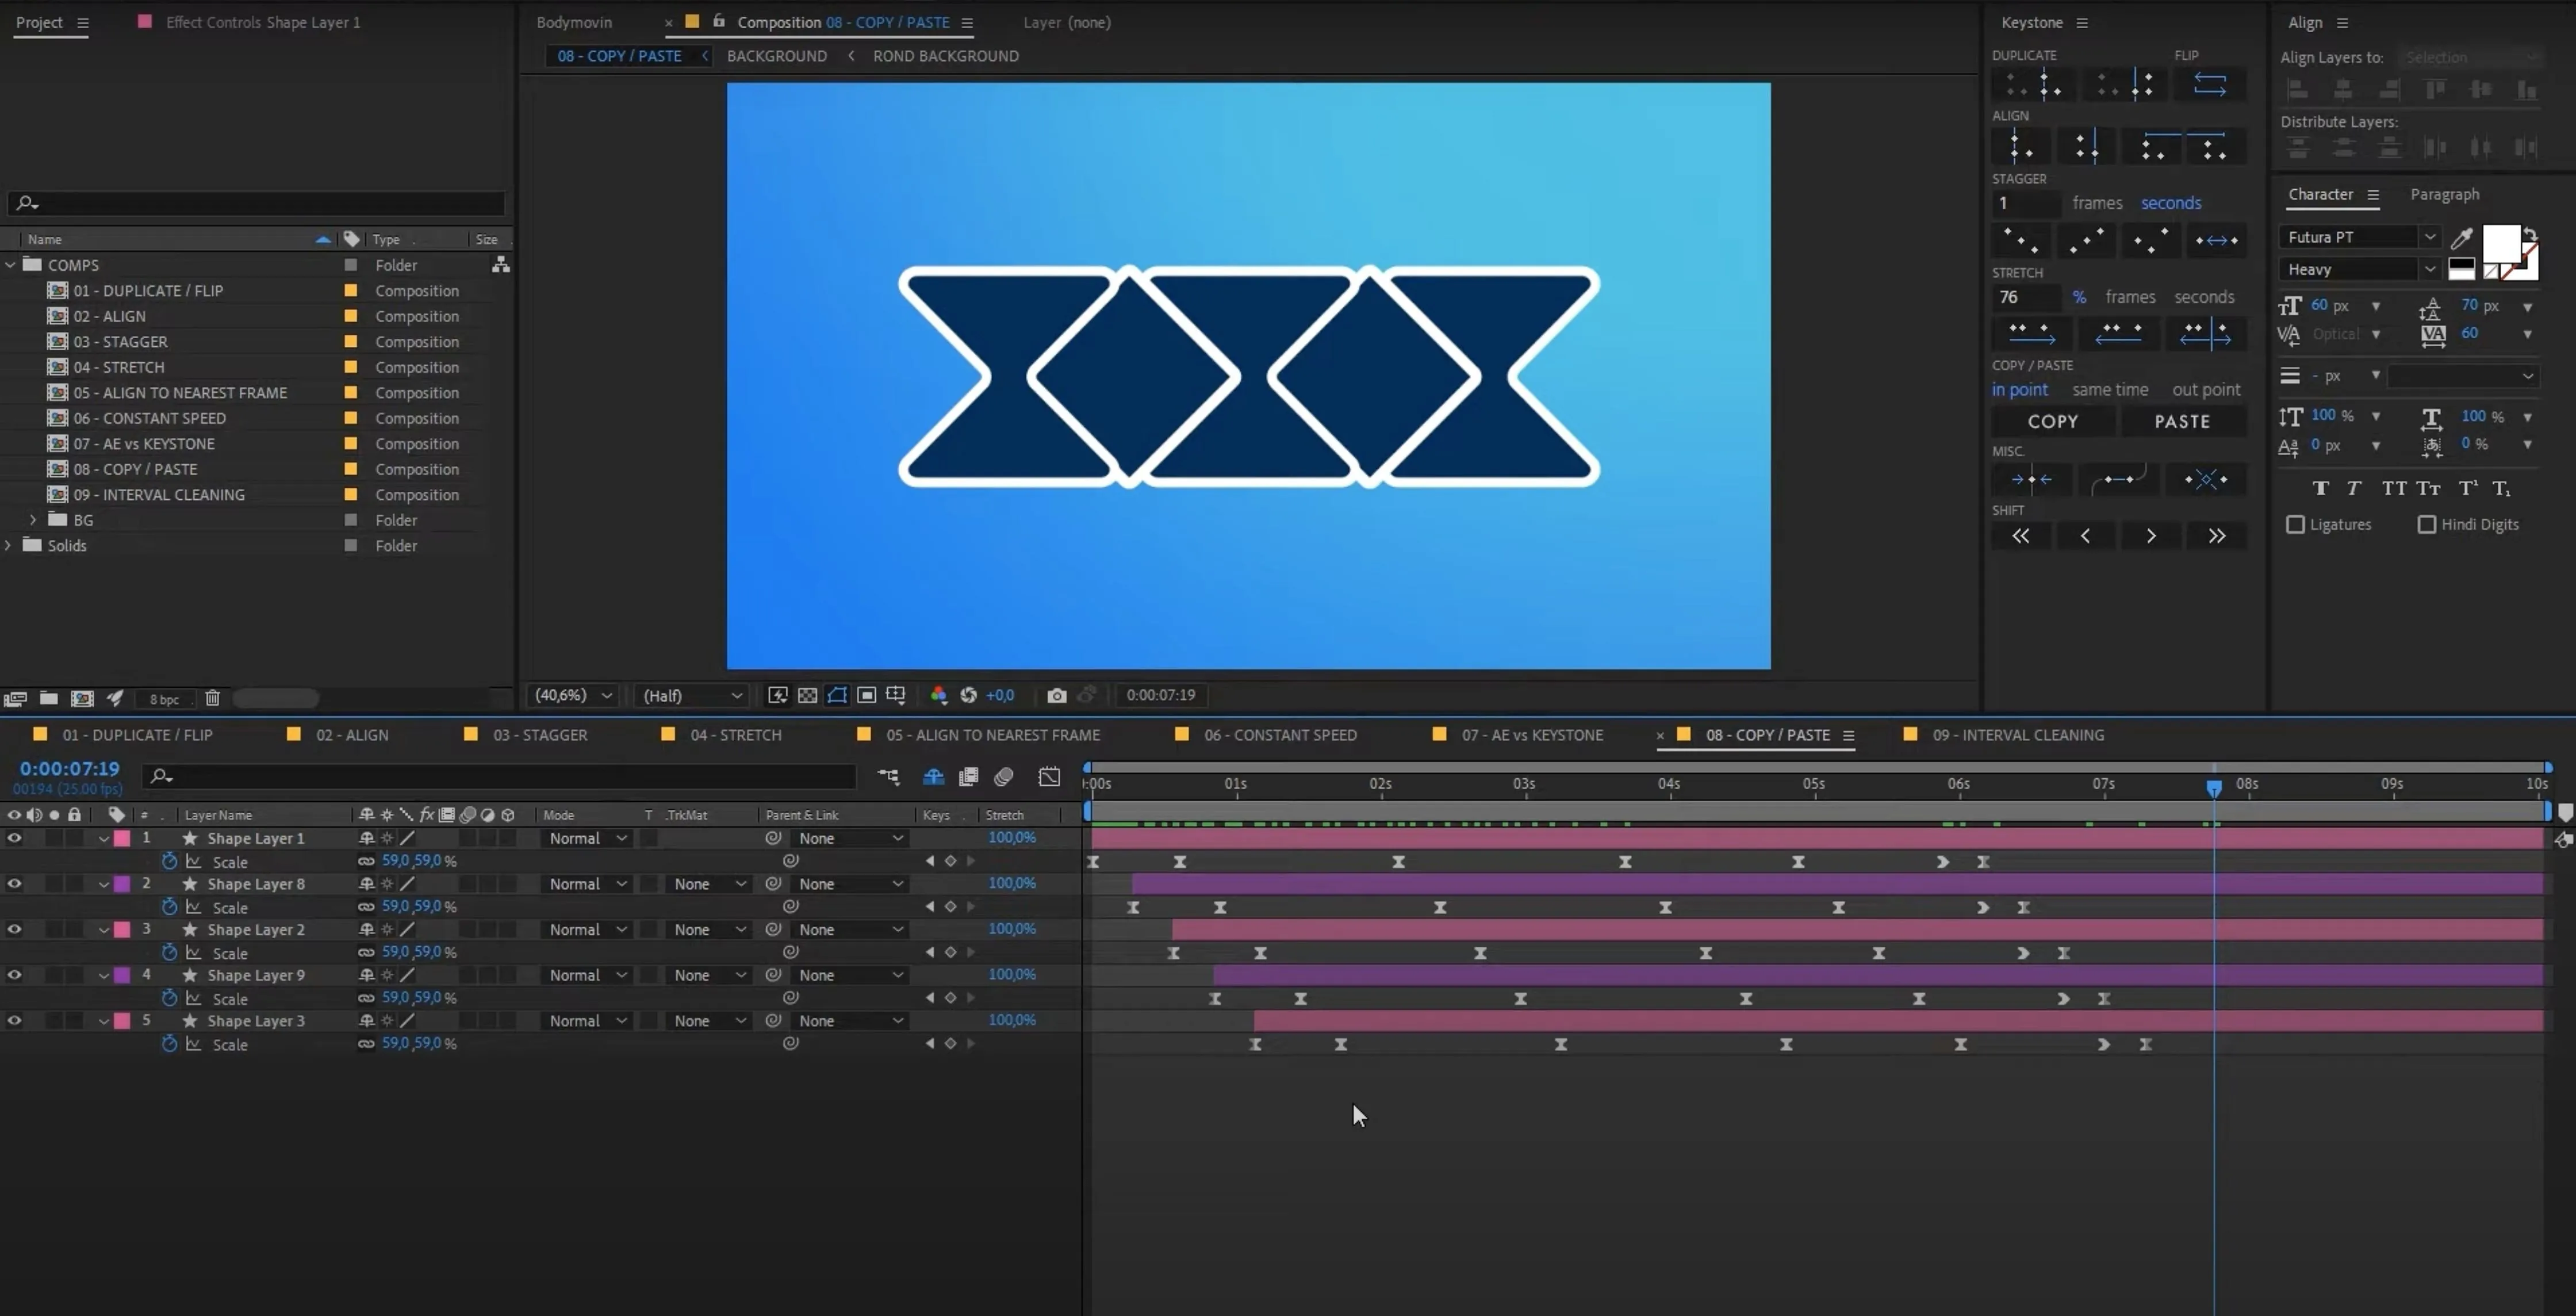Create new folder in Project panel
2576x1316 pixels.
pos(48,698)
